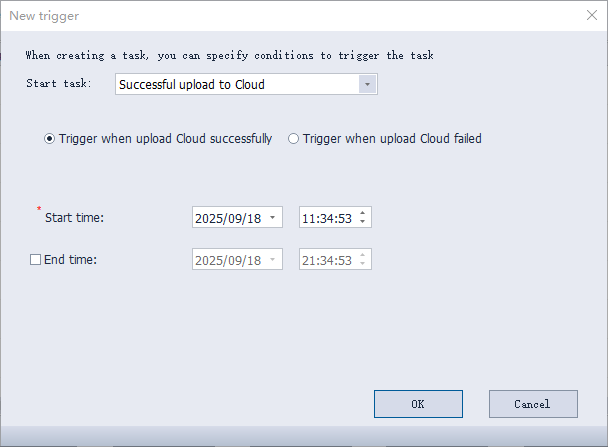The width and height of the screenshot is (608, 447).
Task: Increment End time using the up arrow
Action: [x=363, y=255]
